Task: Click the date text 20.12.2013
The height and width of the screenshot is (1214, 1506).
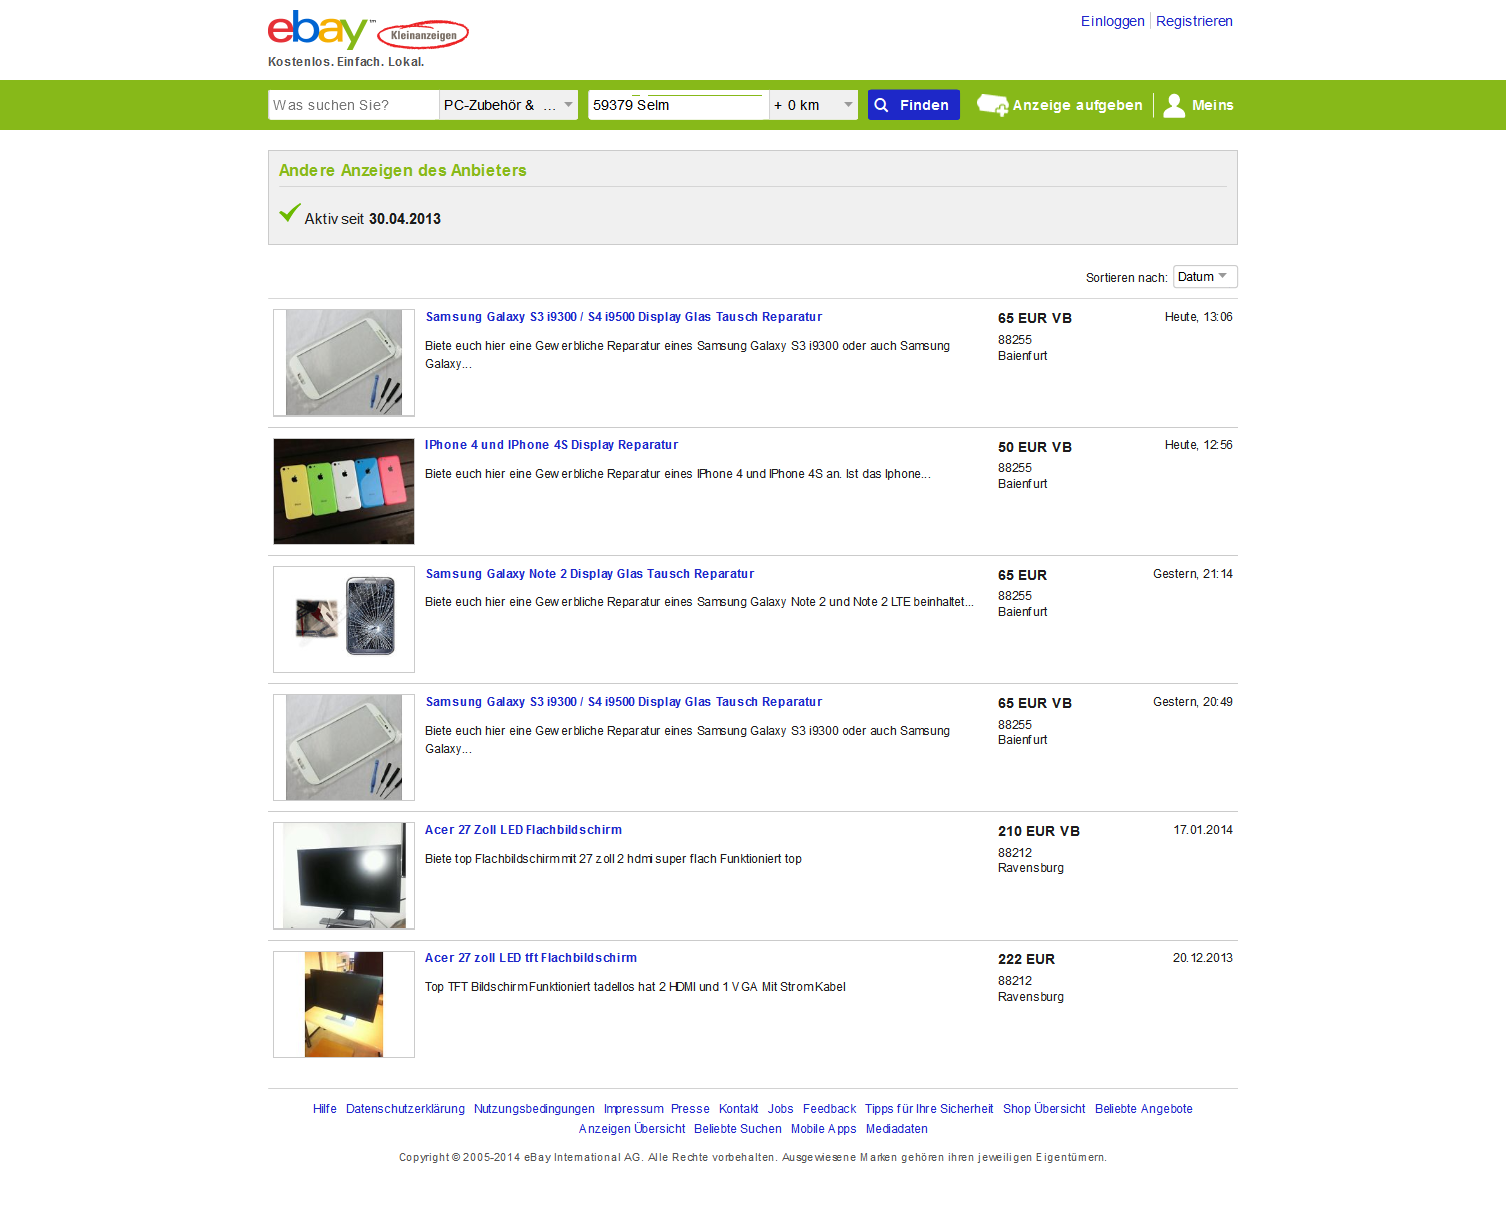Action: 1203,958
